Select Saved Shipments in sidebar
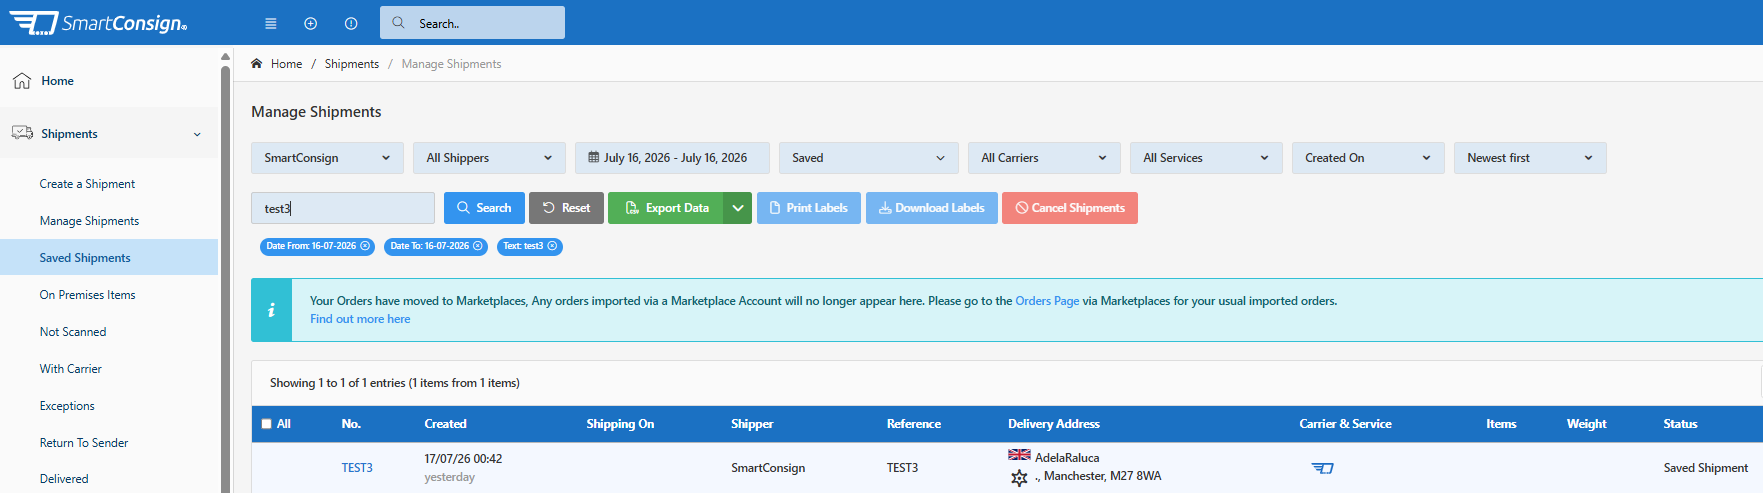Screen dimensions: 1763x493 tap(109, 257)
